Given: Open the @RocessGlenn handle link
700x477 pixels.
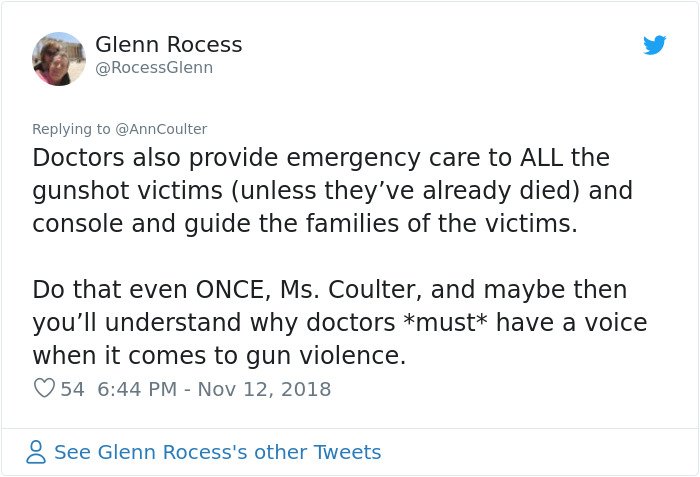Looking at the screenshot, I should click(154, 68).
